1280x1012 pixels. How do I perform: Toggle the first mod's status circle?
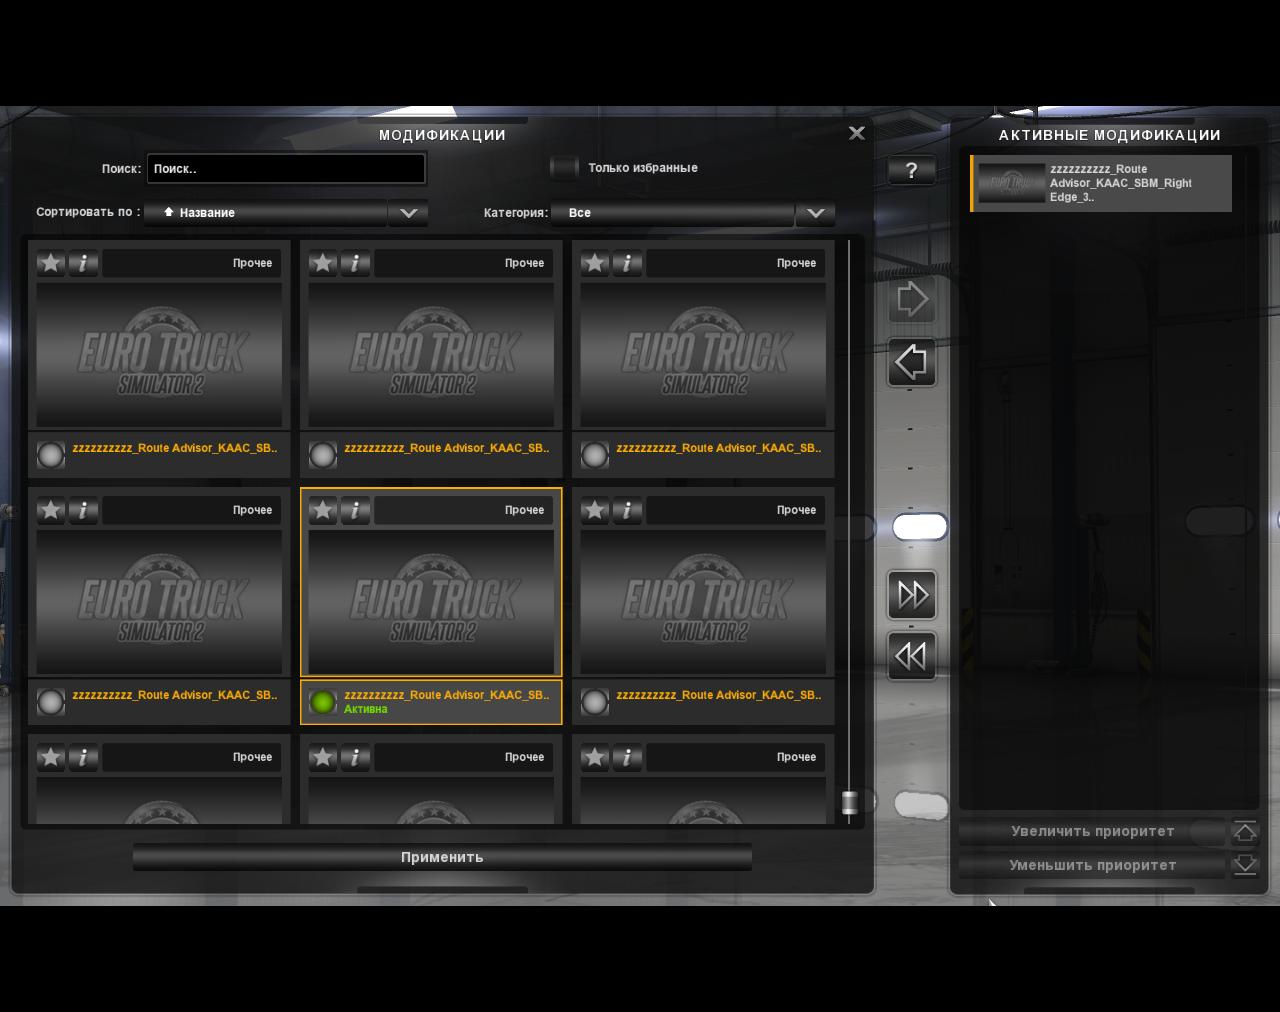[51, 455]
